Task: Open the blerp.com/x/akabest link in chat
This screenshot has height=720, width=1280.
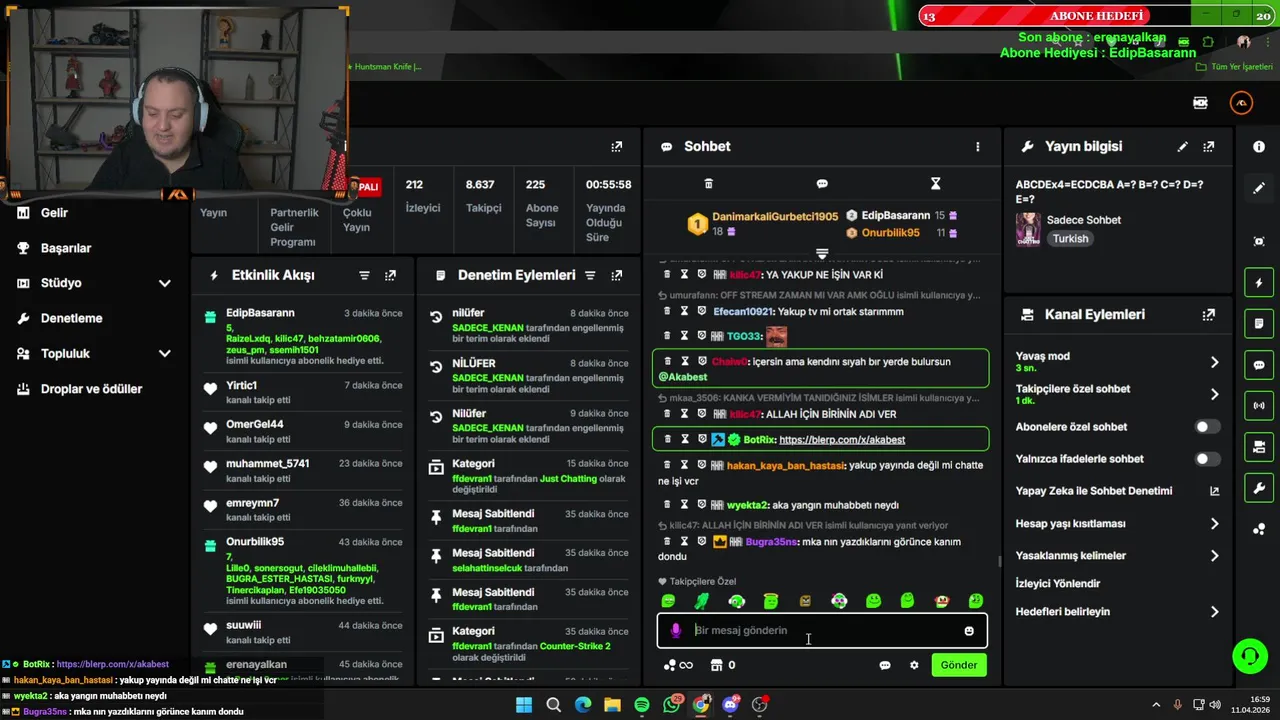Action: click(842, 440)
